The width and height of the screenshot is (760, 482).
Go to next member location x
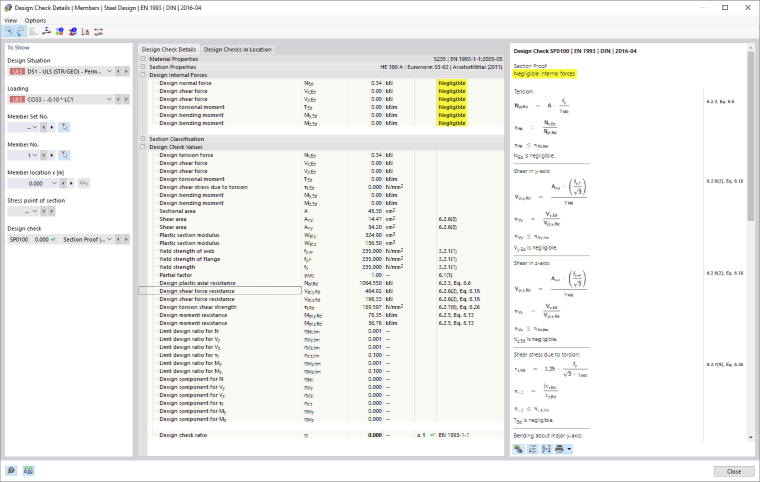[x=71, y=183]
